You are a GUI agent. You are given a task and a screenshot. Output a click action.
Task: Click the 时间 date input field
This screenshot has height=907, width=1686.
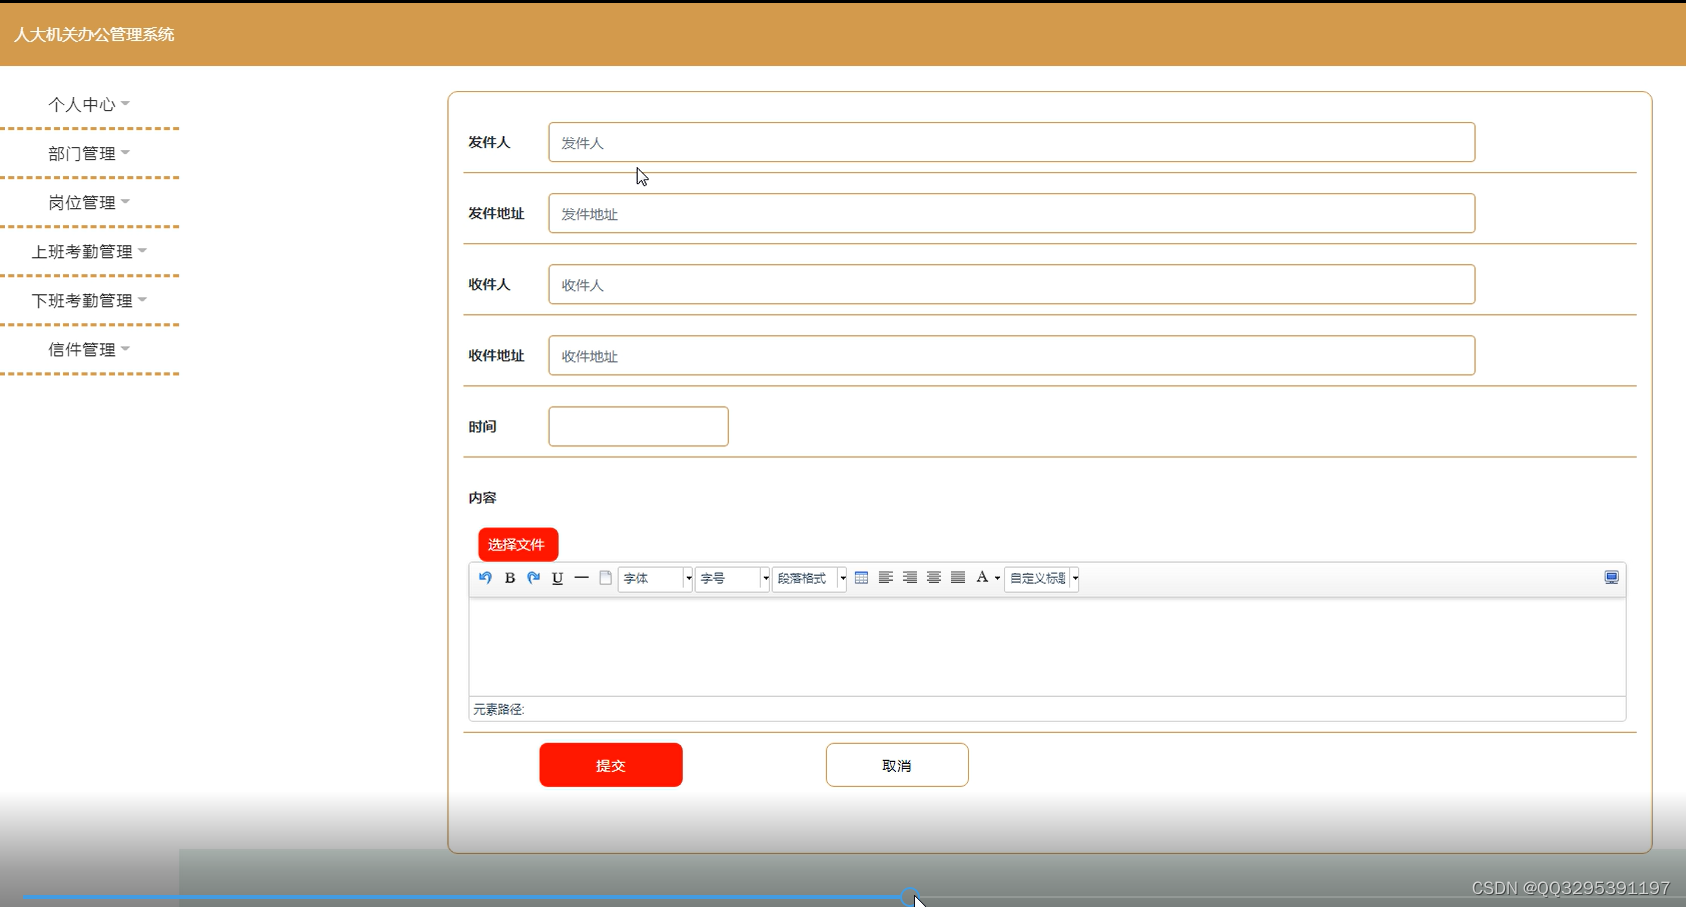pos(638,426)
